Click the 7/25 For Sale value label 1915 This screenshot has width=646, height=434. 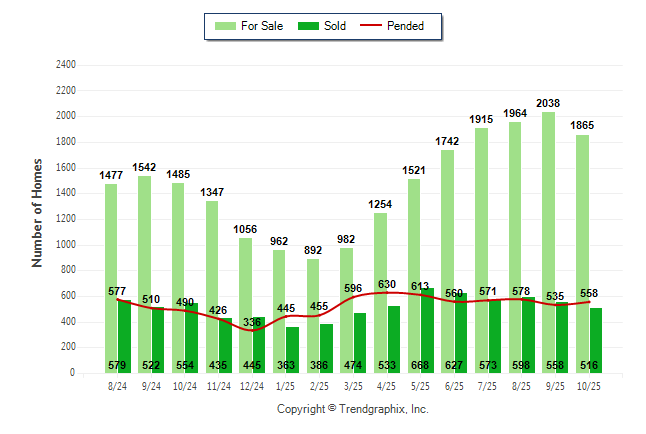(483, 120)
